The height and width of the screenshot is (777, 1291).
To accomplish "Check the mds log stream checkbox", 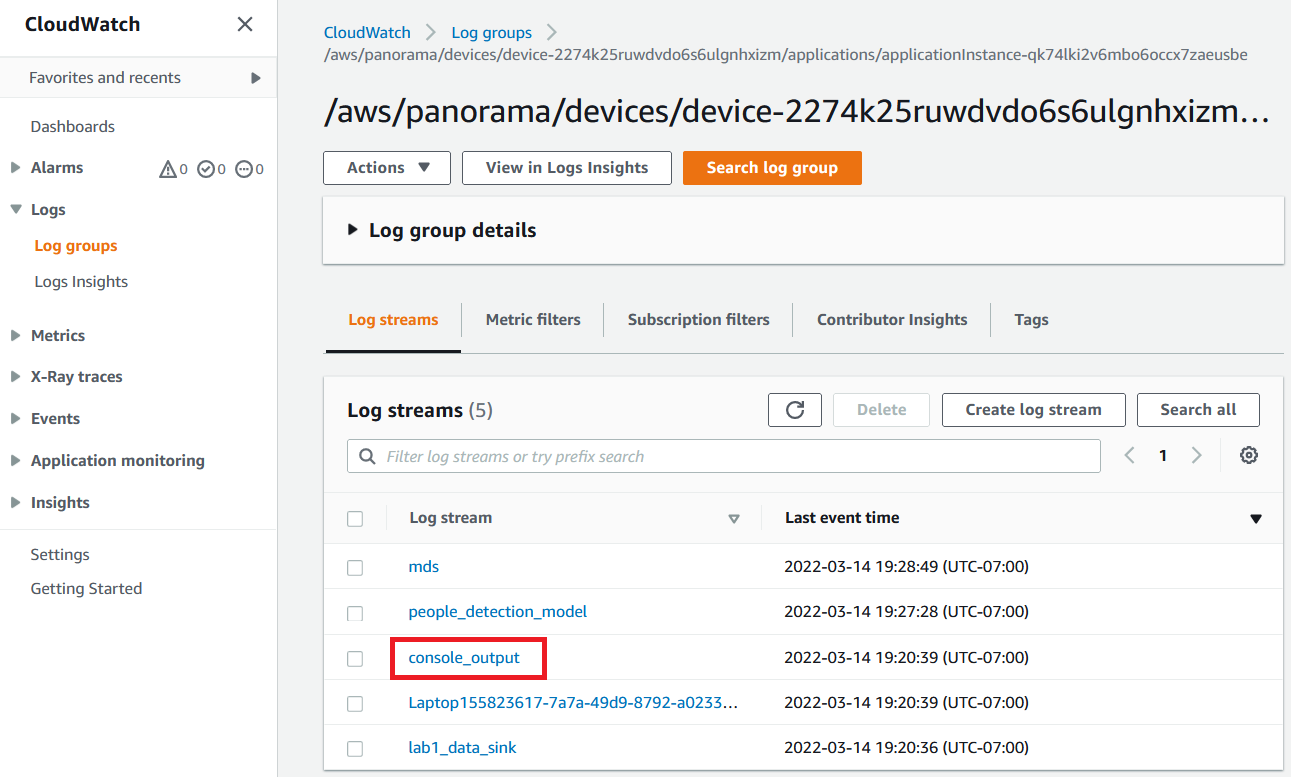I will 355,568.
